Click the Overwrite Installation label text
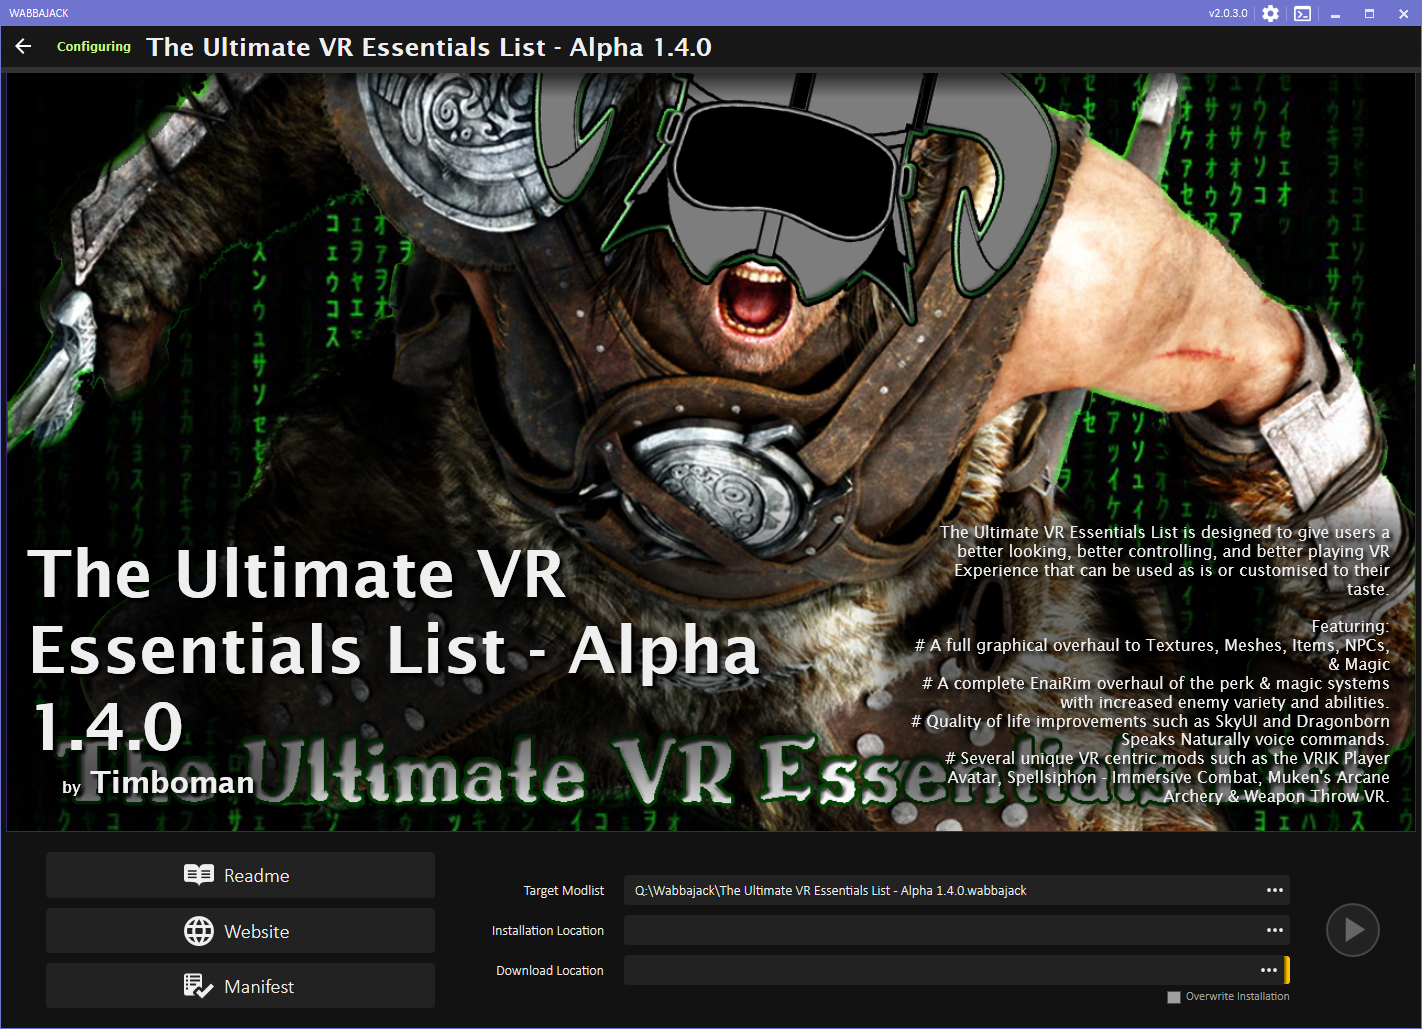 pyautogui.click(x=1237, y=997)
